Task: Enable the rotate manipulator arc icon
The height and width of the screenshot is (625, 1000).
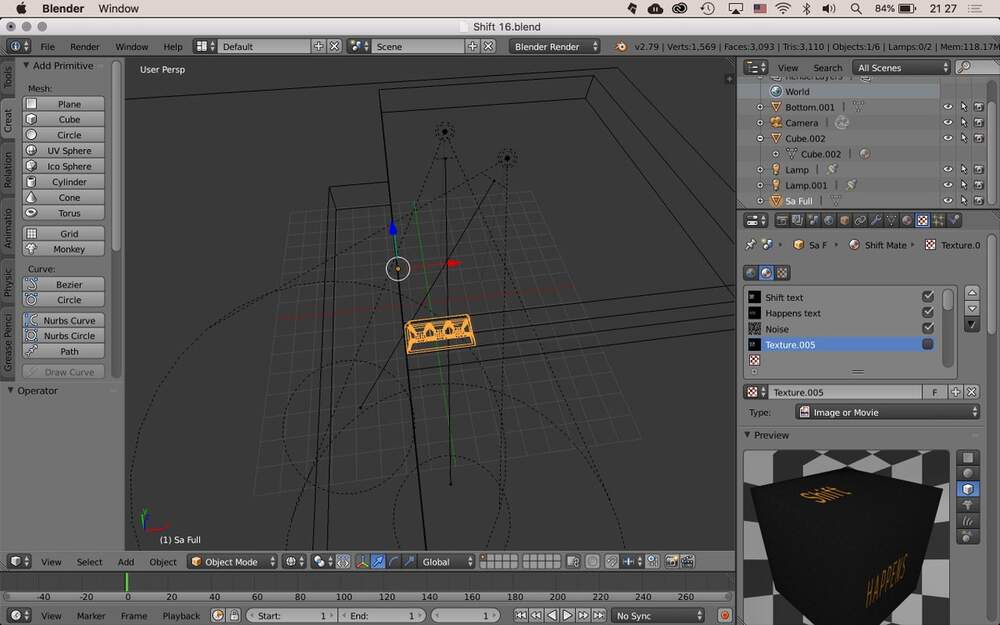Action: tap(393, 562)
